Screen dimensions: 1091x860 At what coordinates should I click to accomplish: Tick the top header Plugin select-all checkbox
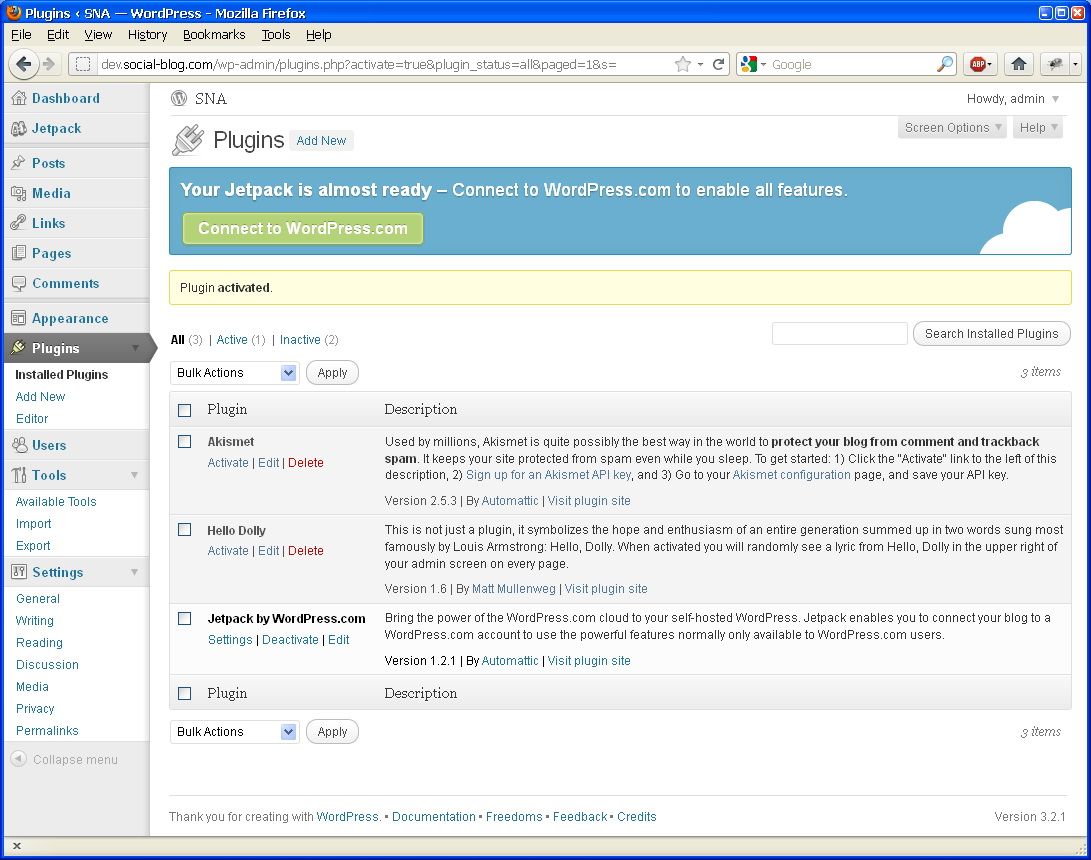pyautogui.click(x=184, y=410)
